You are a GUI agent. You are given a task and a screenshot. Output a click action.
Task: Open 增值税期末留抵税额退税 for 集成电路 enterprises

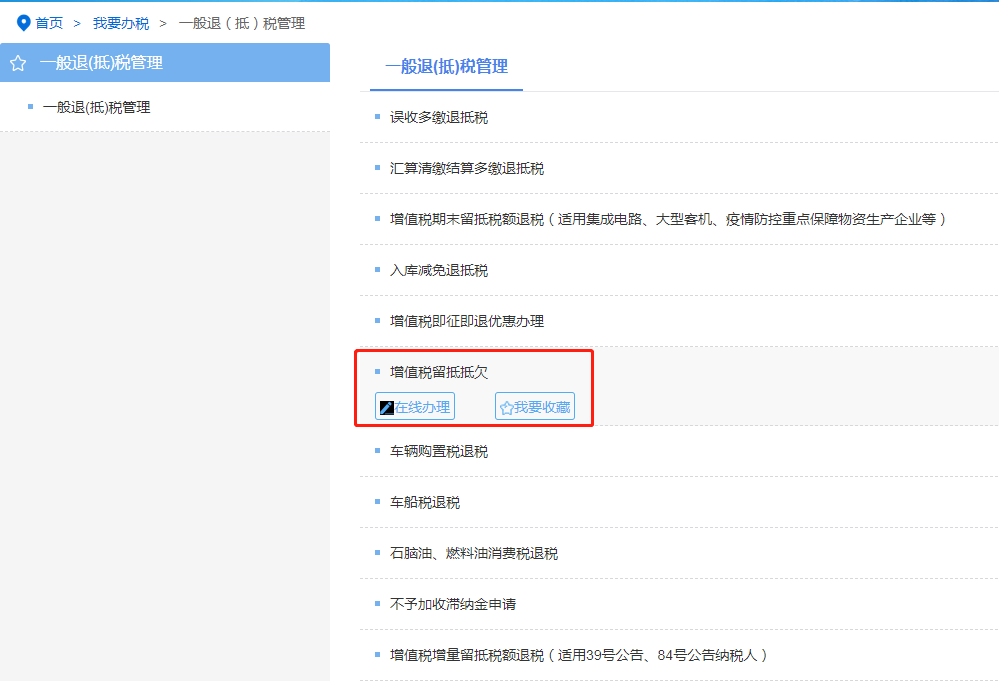click(668, 219)
